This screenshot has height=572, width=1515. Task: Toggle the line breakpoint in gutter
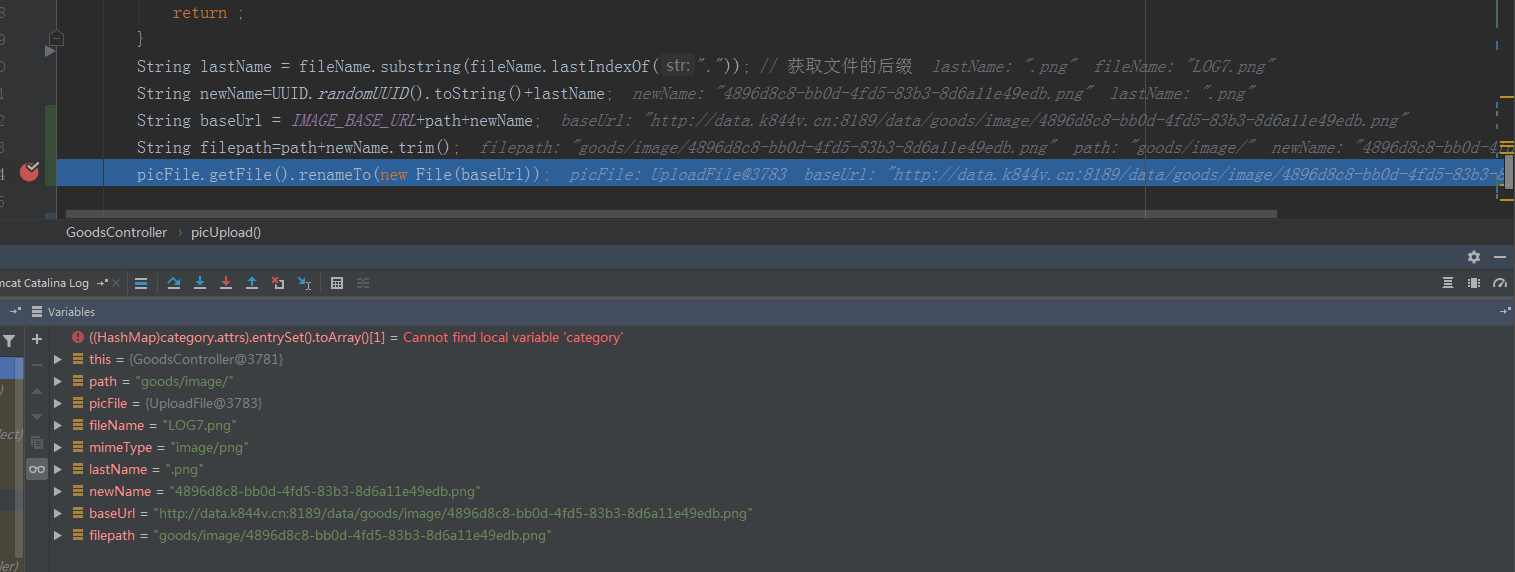[x=29, y=172]
